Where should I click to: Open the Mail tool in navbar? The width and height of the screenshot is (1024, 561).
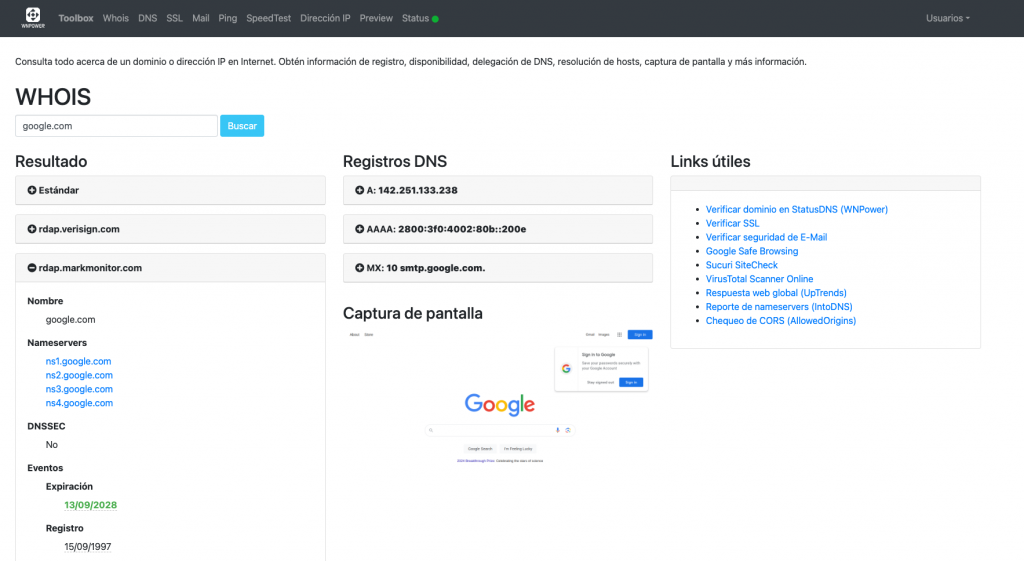click(x=200, y=18)
